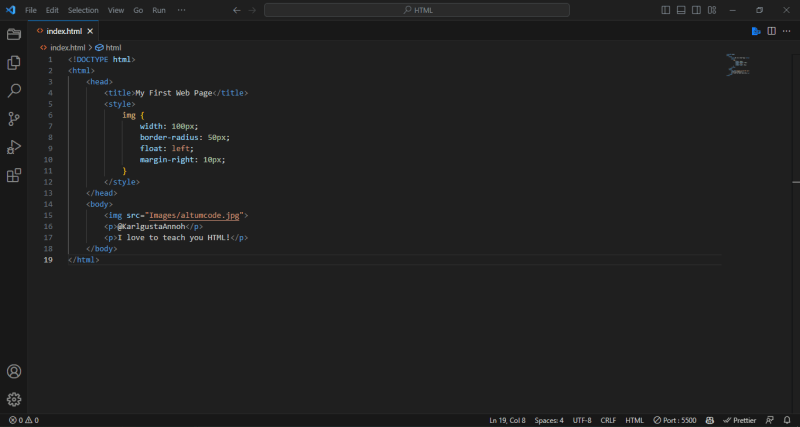Click the "I love to teach you HTML!" text

pyautogui.click(x=174, y=238)
